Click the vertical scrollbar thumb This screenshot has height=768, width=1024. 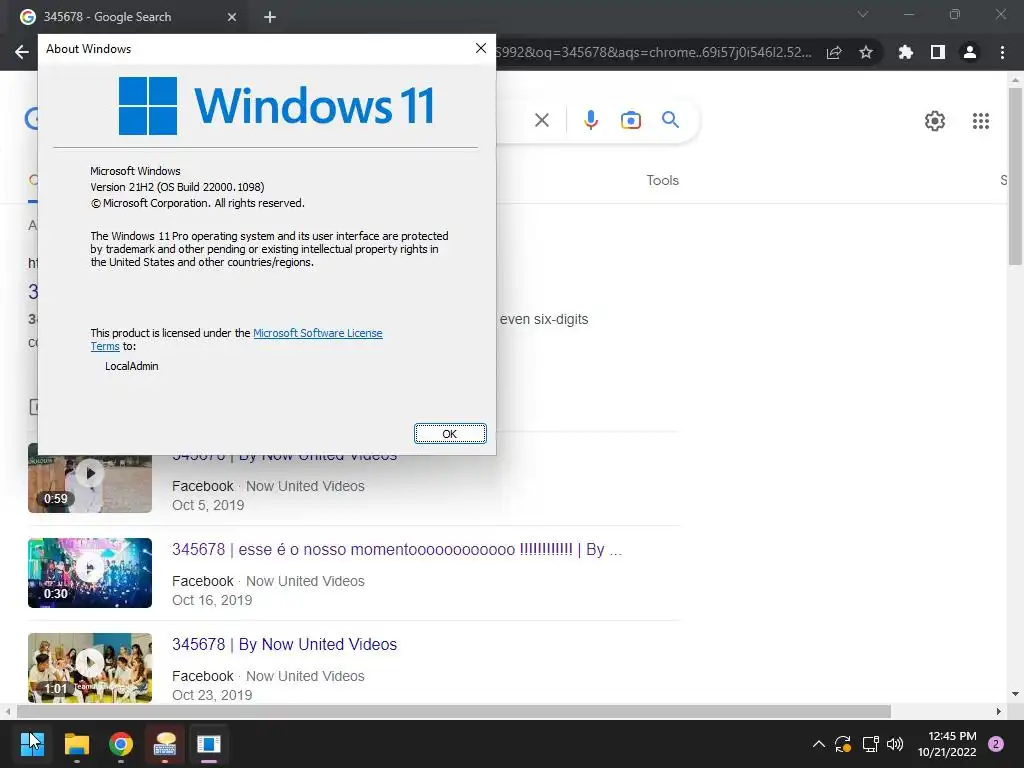pos(1014,176)
